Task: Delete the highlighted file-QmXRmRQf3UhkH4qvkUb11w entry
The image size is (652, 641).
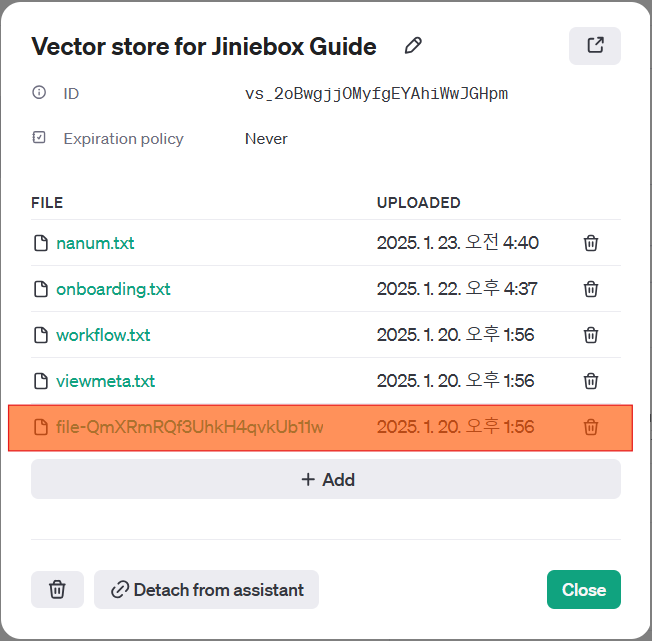Action: (x=591, y=427)
